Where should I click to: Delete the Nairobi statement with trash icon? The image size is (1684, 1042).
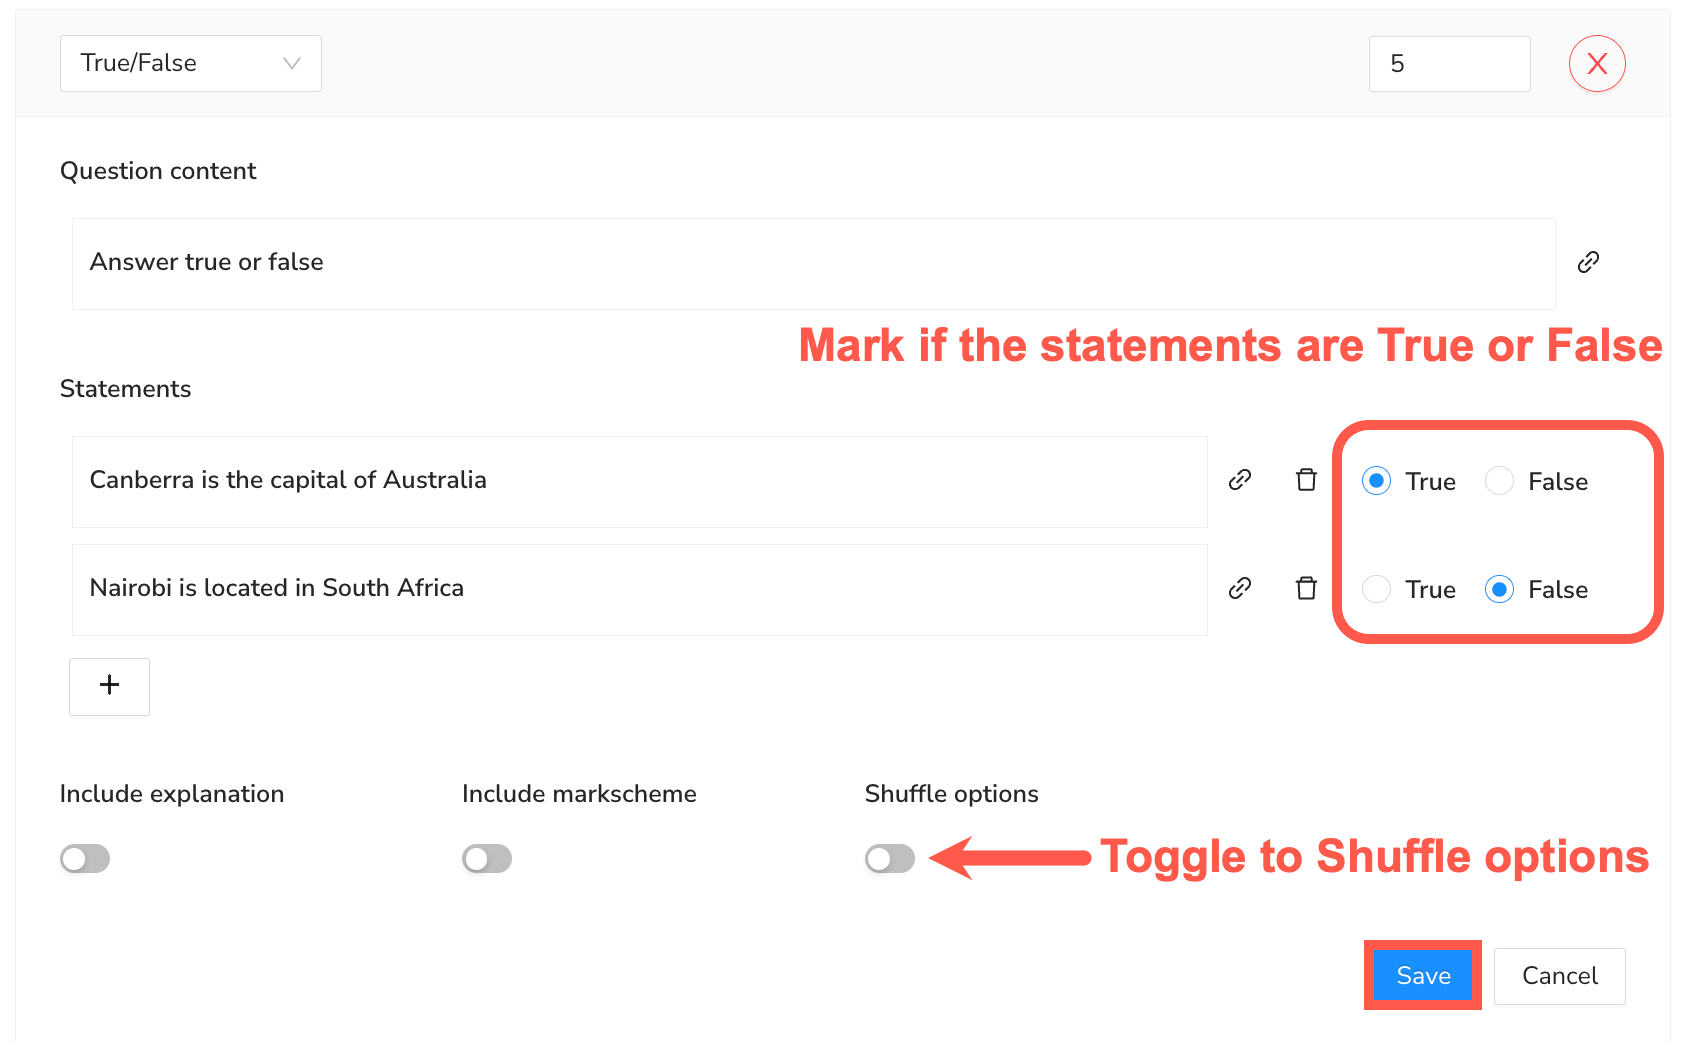[x=1306, y=588]
